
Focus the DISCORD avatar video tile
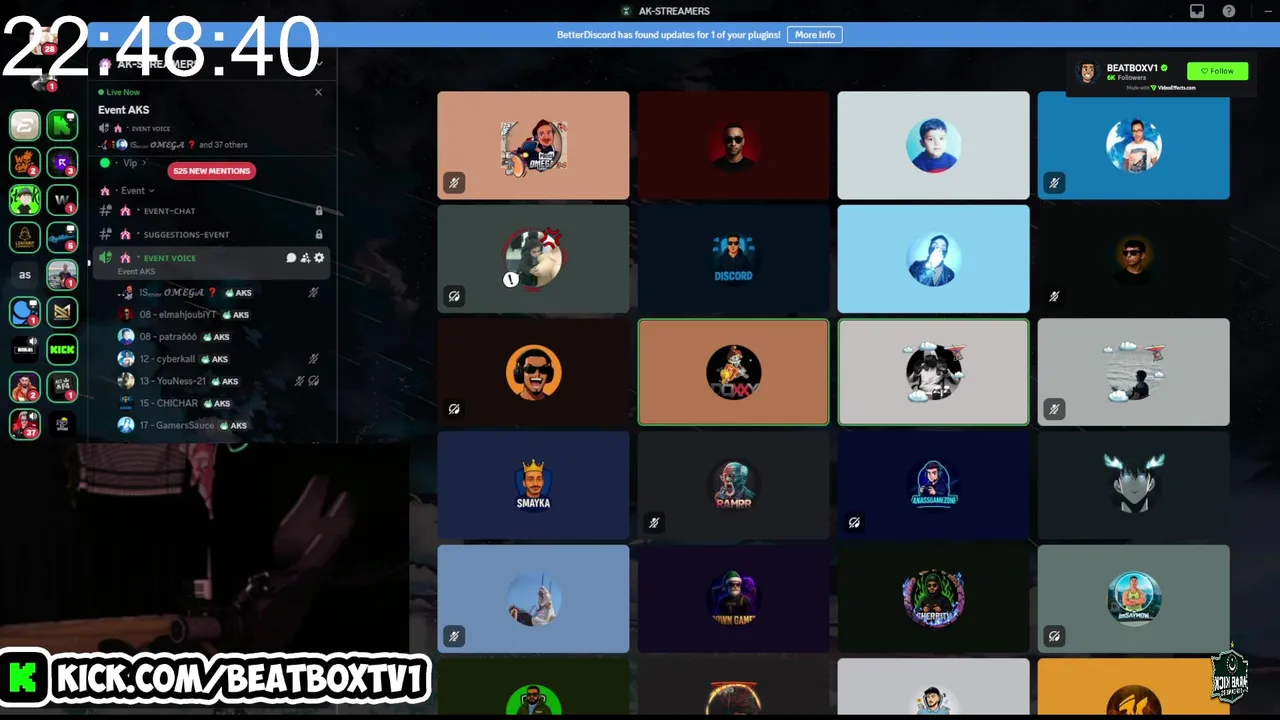pyautogui.click(x=733, y=259)
